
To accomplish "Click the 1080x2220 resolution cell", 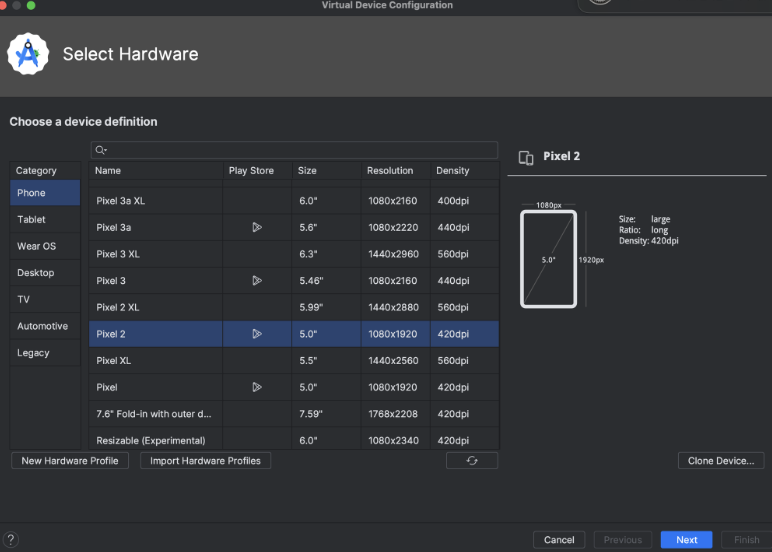I will (x=396, y=227).
